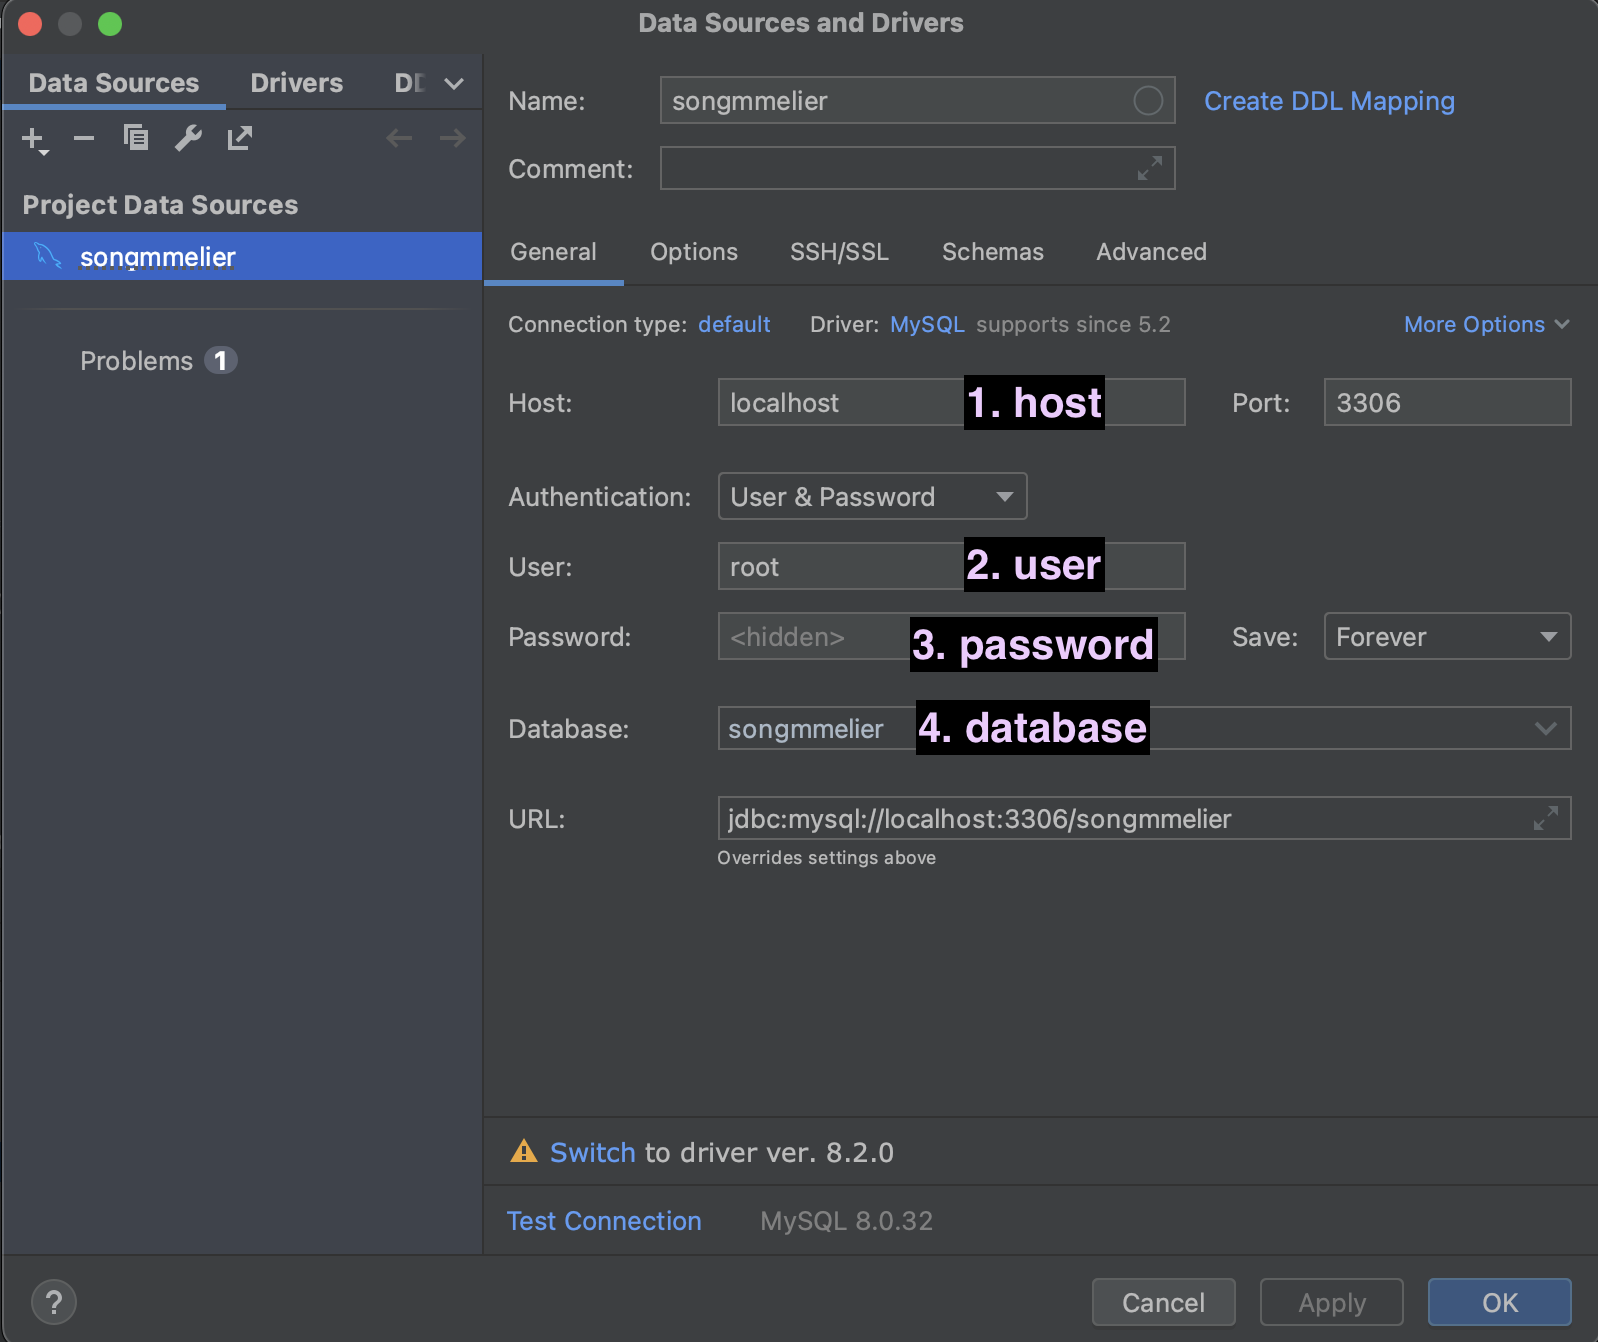Open driver settings wrench icon
Image resolution: width=1598 pixels, height=1342 pixels.
(x=188, y=138)
